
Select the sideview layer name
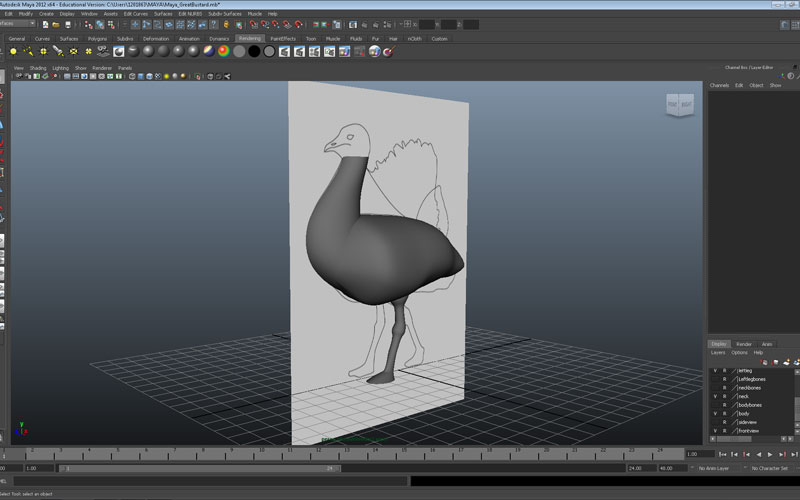point(748,422)
